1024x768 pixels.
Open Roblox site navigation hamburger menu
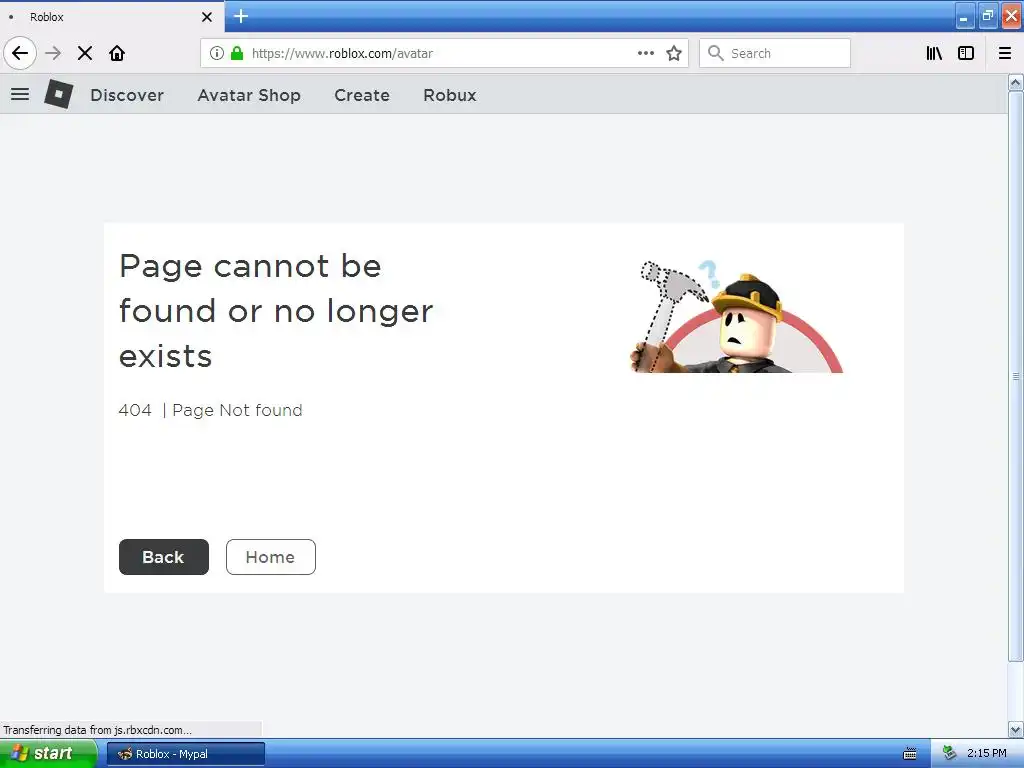coord(20,94)
